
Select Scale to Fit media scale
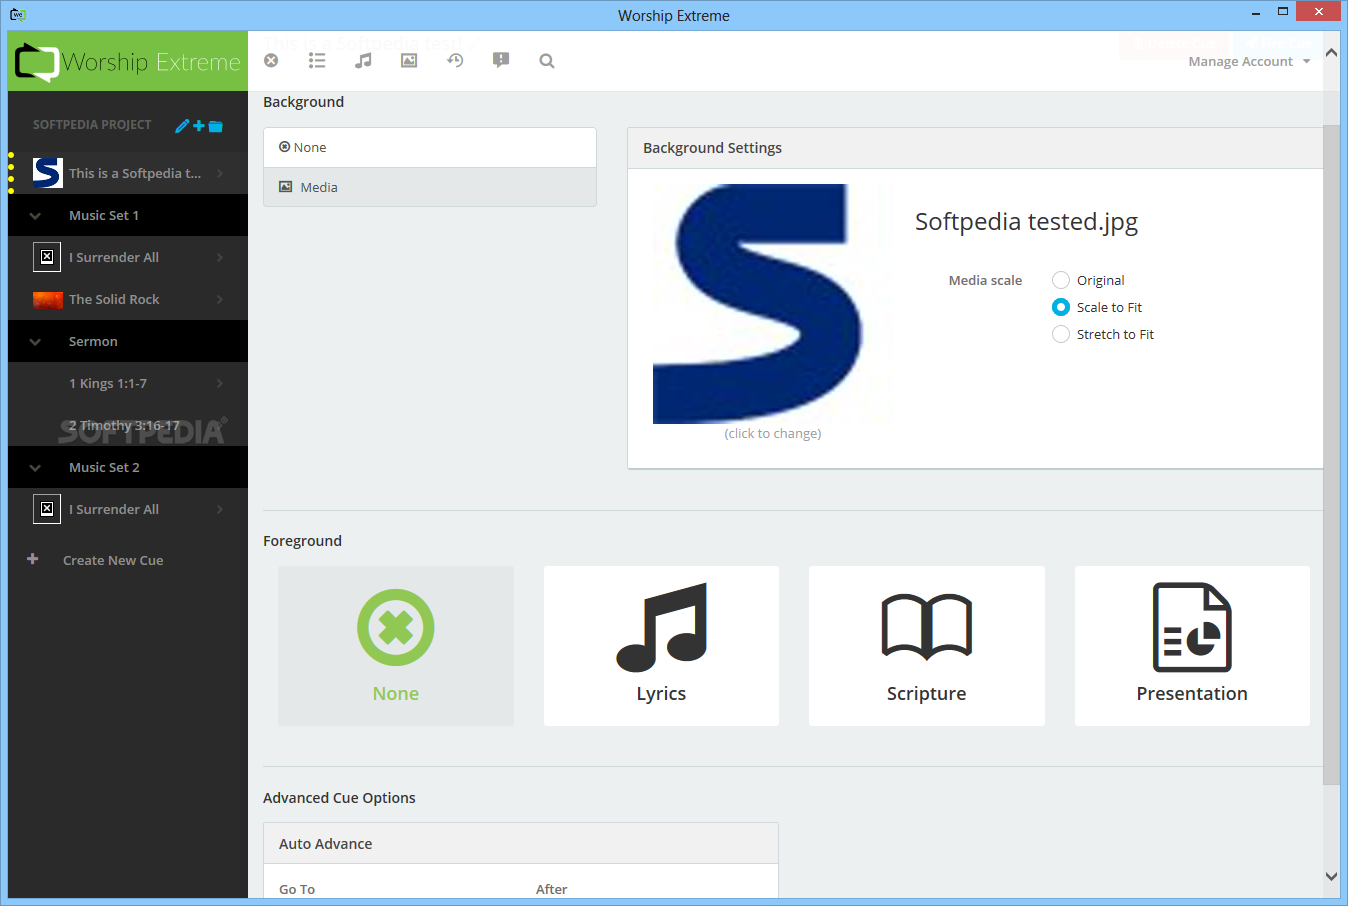tap(1061, 307)
